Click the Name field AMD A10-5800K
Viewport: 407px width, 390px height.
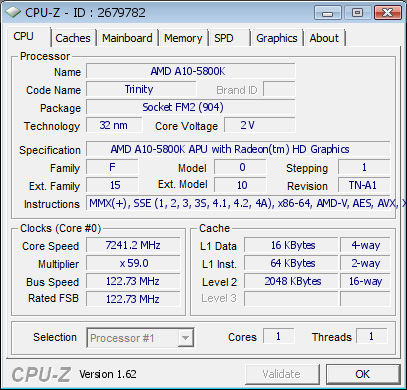pyautogui.click(x=191, y=71)
